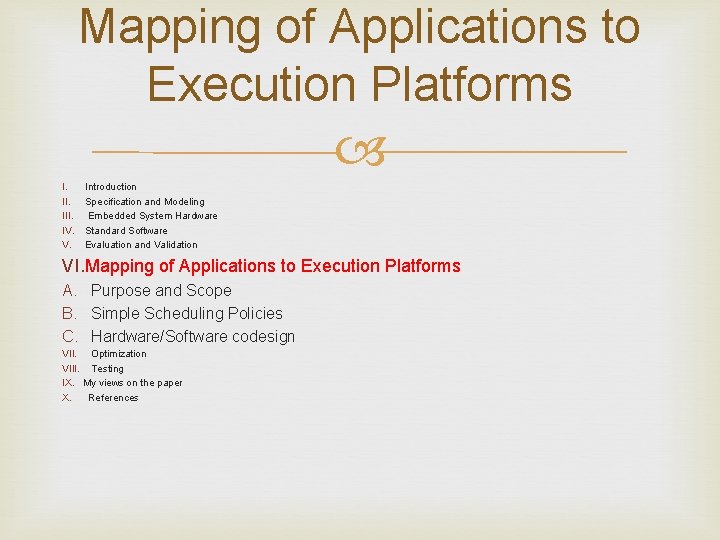Viewport: 720px width, 540px height.
Task: Click the 'Purpose and Scope' sub-item
Action: 161,291
